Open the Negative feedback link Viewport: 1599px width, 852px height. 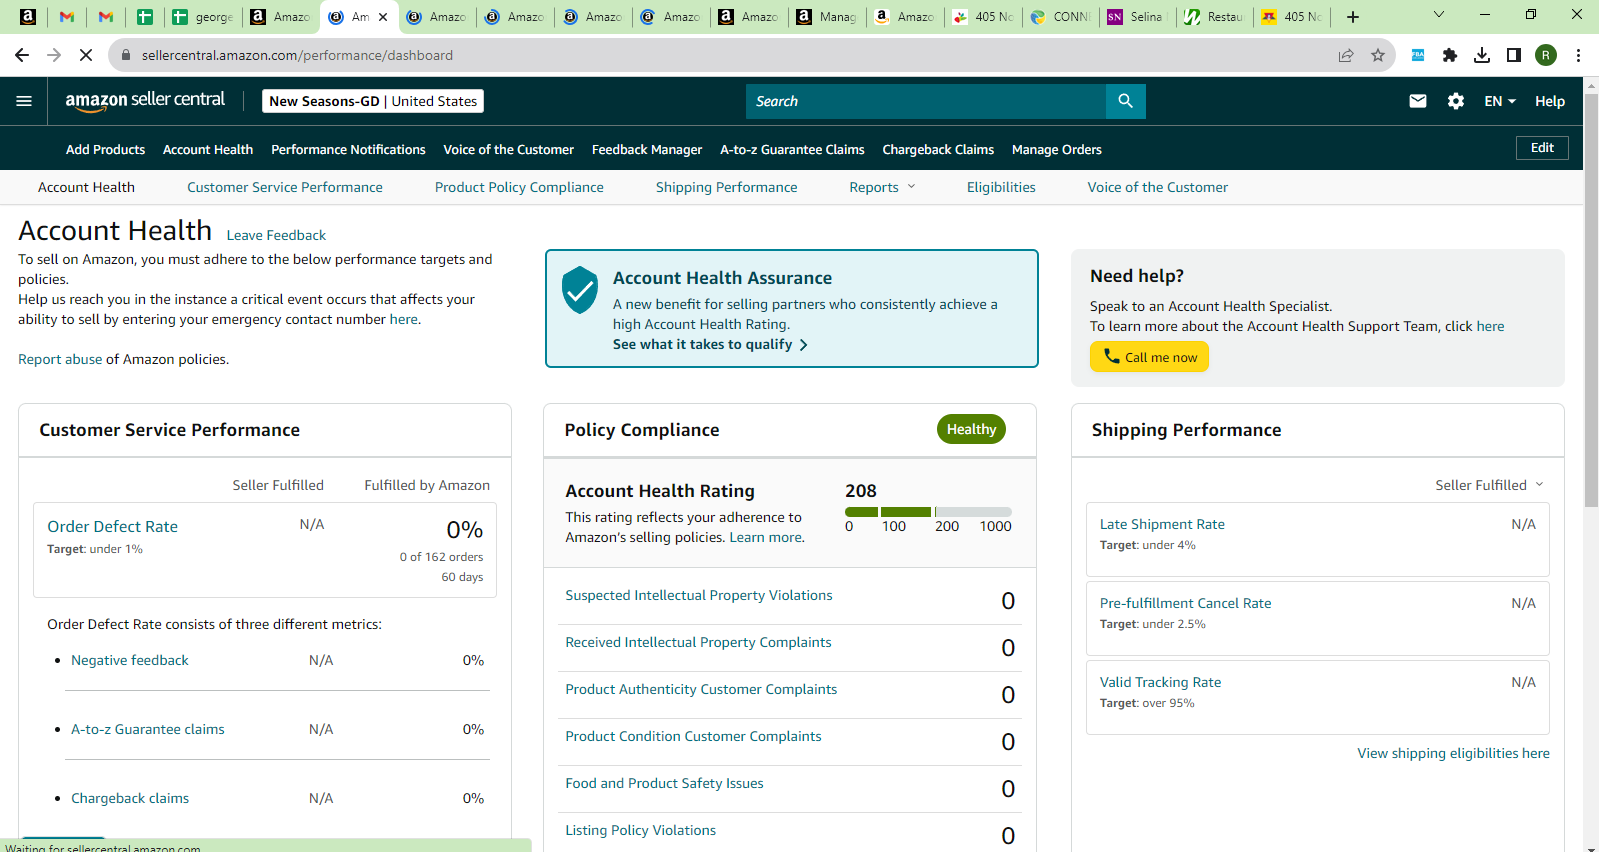point(130,660)
